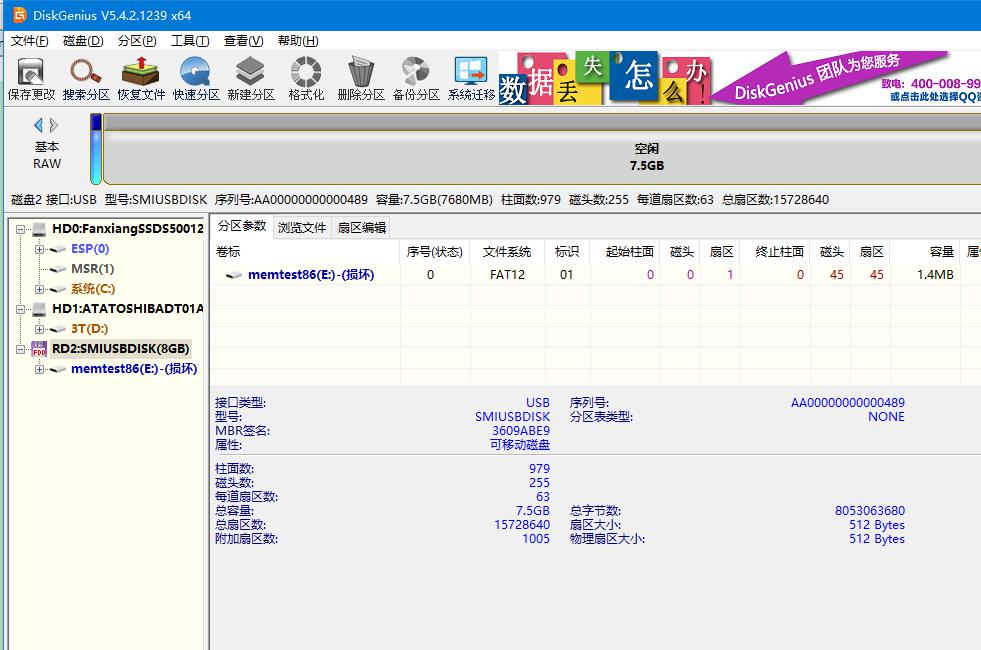981x650 pixels.
Task: Click the Save Changes (保存更改) toolbar icon
Action: pyautogui.click(x=31, y=79)
